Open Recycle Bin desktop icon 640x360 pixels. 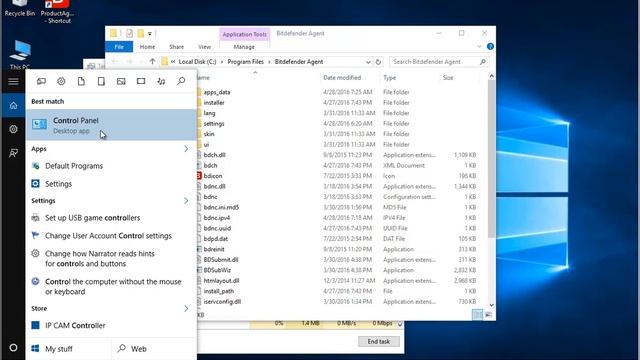20,9
